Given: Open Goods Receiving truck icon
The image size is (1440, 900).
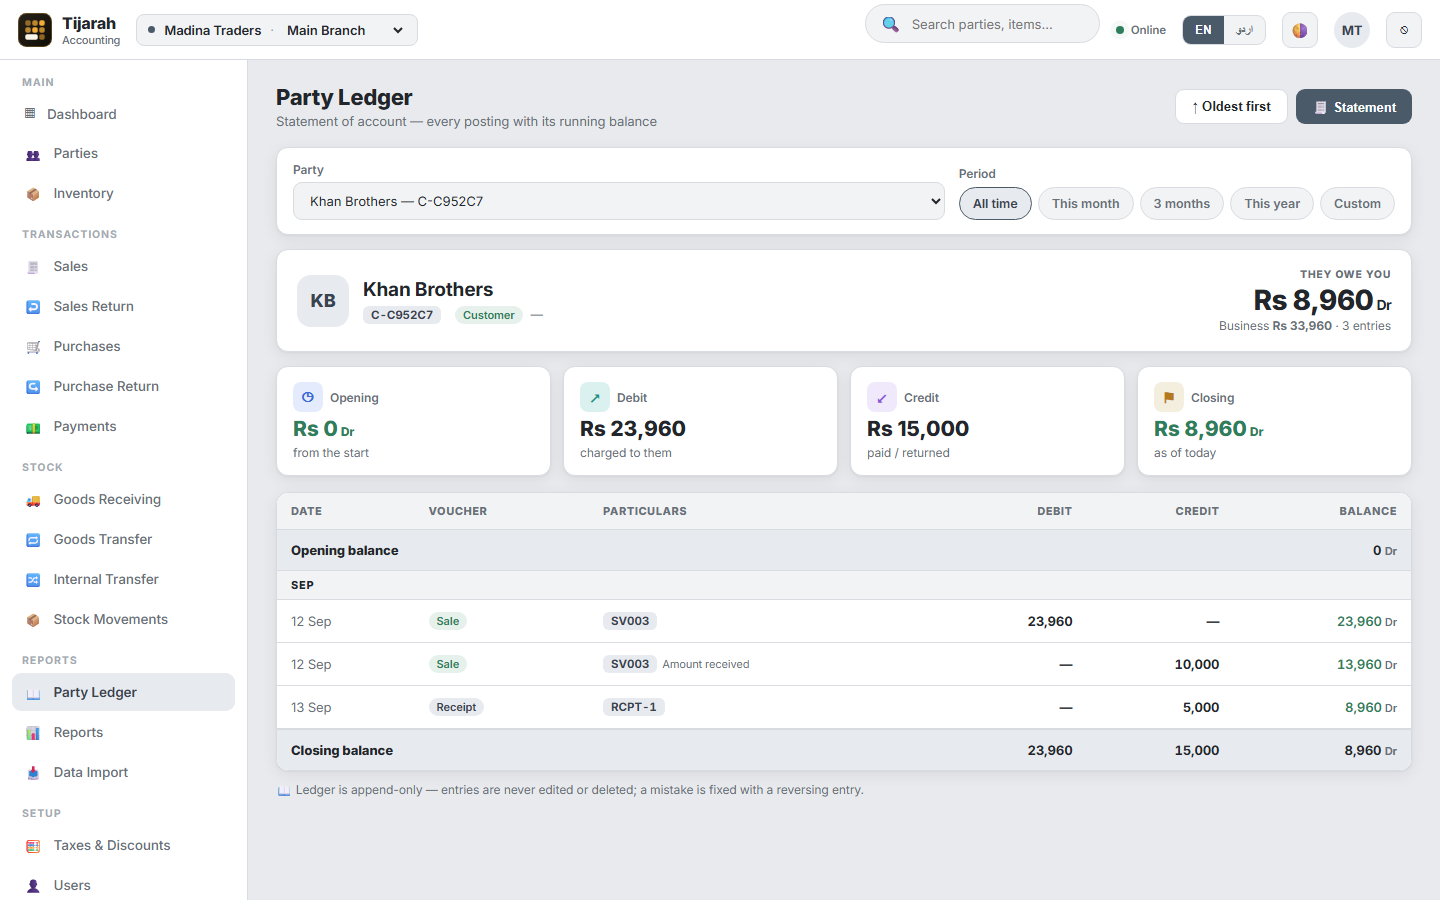Looking at the screenshot, I should pos(33,500).
